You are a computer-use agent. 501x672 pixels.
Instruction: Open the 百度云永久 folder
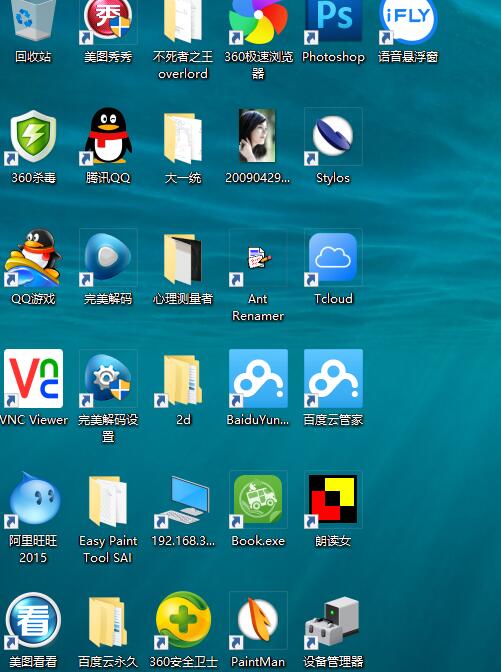point(108,621)
